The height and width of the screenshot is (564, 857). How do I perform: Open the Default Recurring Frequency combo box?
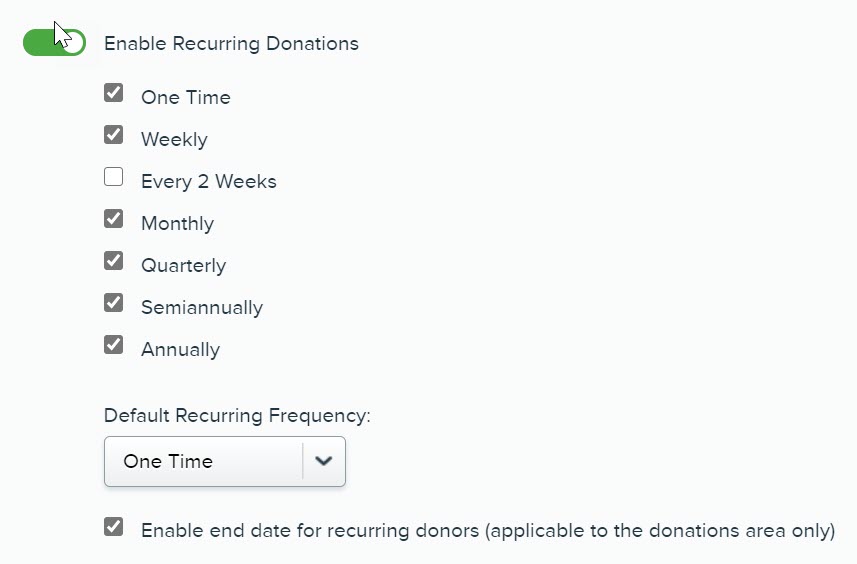click(204, 461)
